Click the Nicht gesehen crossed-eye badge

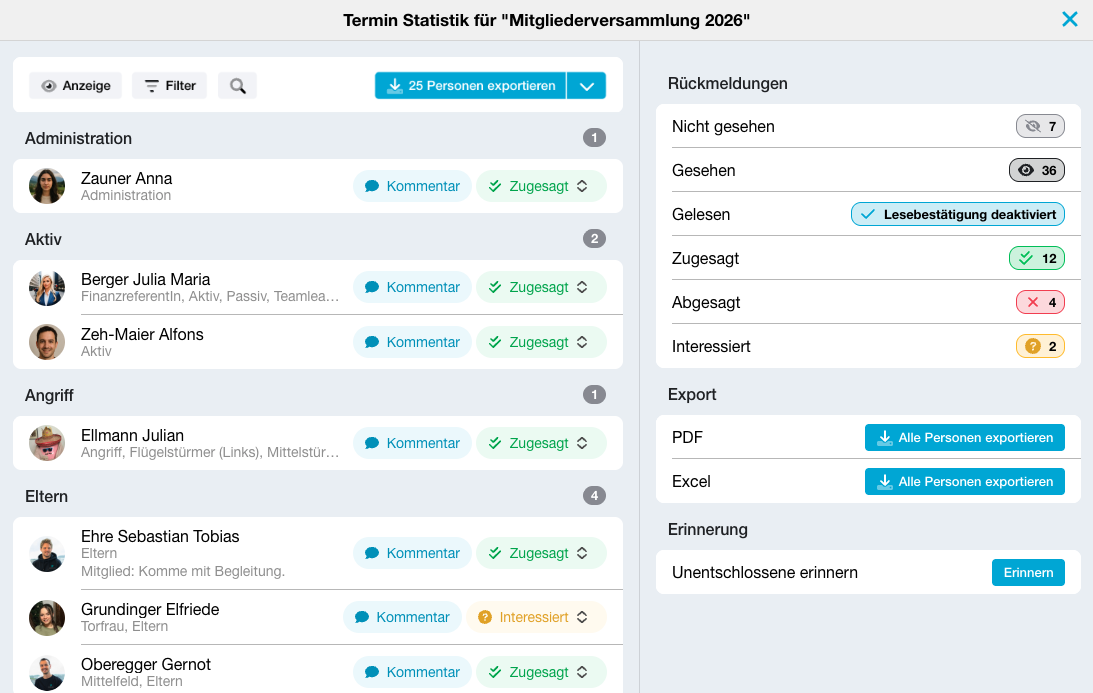(1040, 126)
